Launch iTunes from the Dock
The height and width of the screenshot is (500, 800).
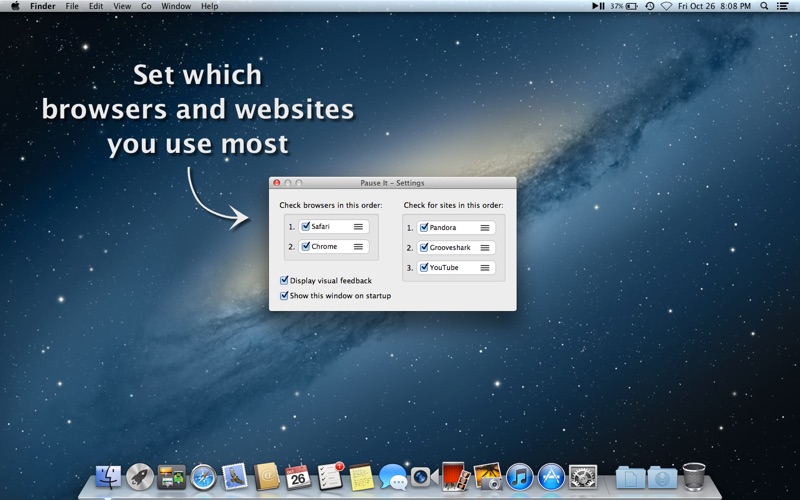pyautogui.click(x=519, y=477)
